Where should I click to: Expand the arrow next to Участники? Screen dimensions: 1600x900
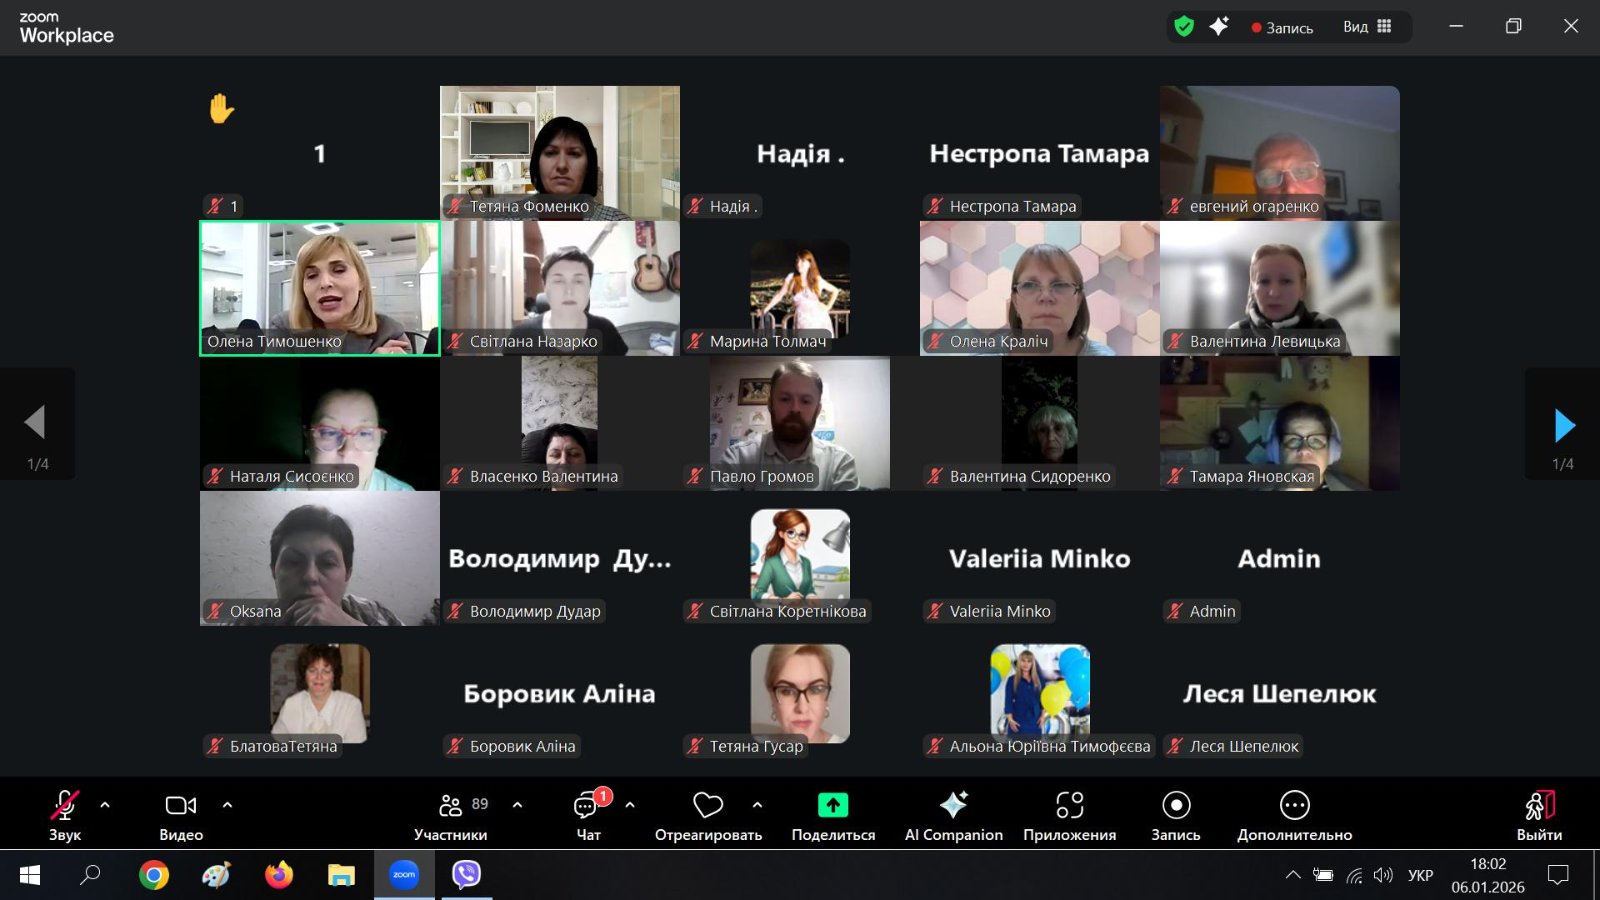pyautogui.click(x=517, y=805)
